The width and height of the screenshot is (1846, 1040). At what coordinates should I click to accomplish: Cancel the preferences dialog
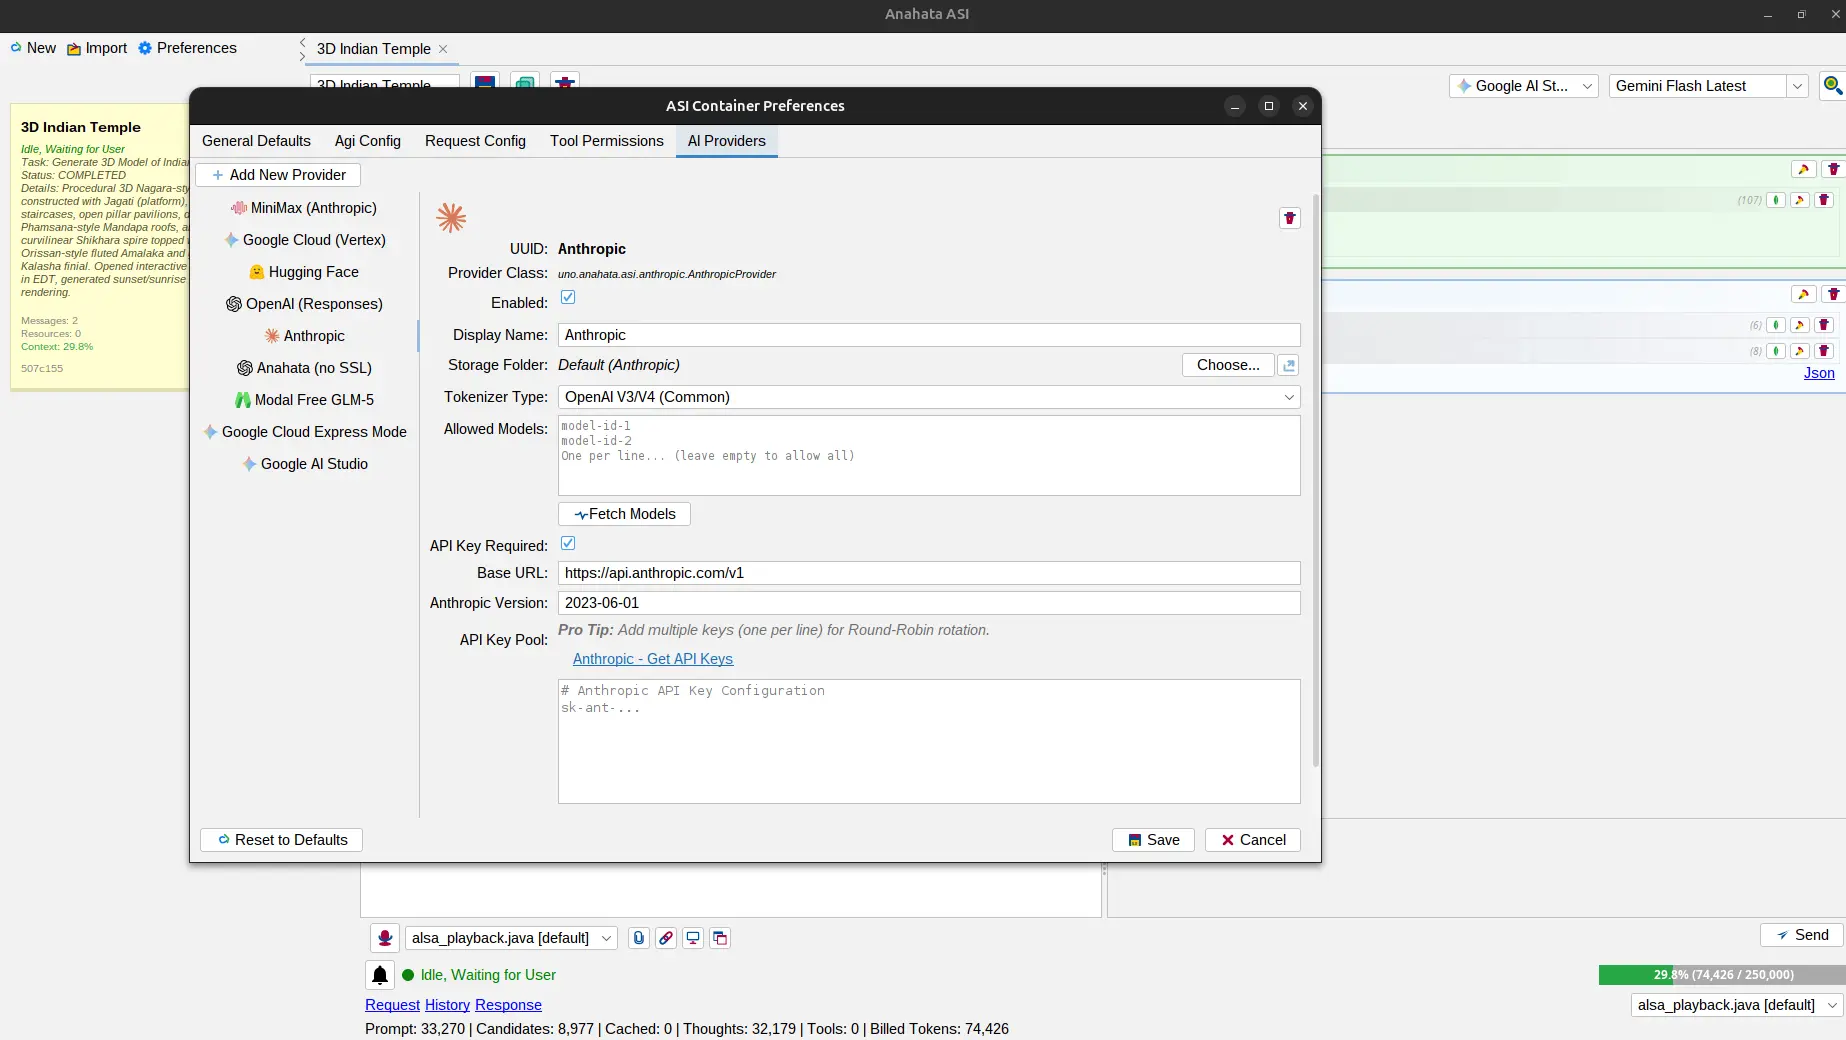click(x=1252, y=840)
